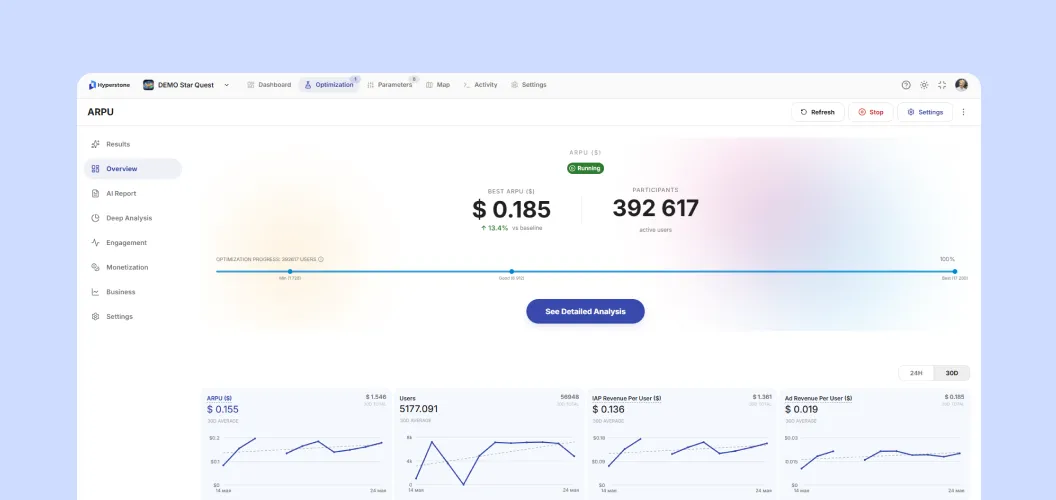1056x500 pixels.
Task: Switch charts to 24H range
Action: (916, 373)
